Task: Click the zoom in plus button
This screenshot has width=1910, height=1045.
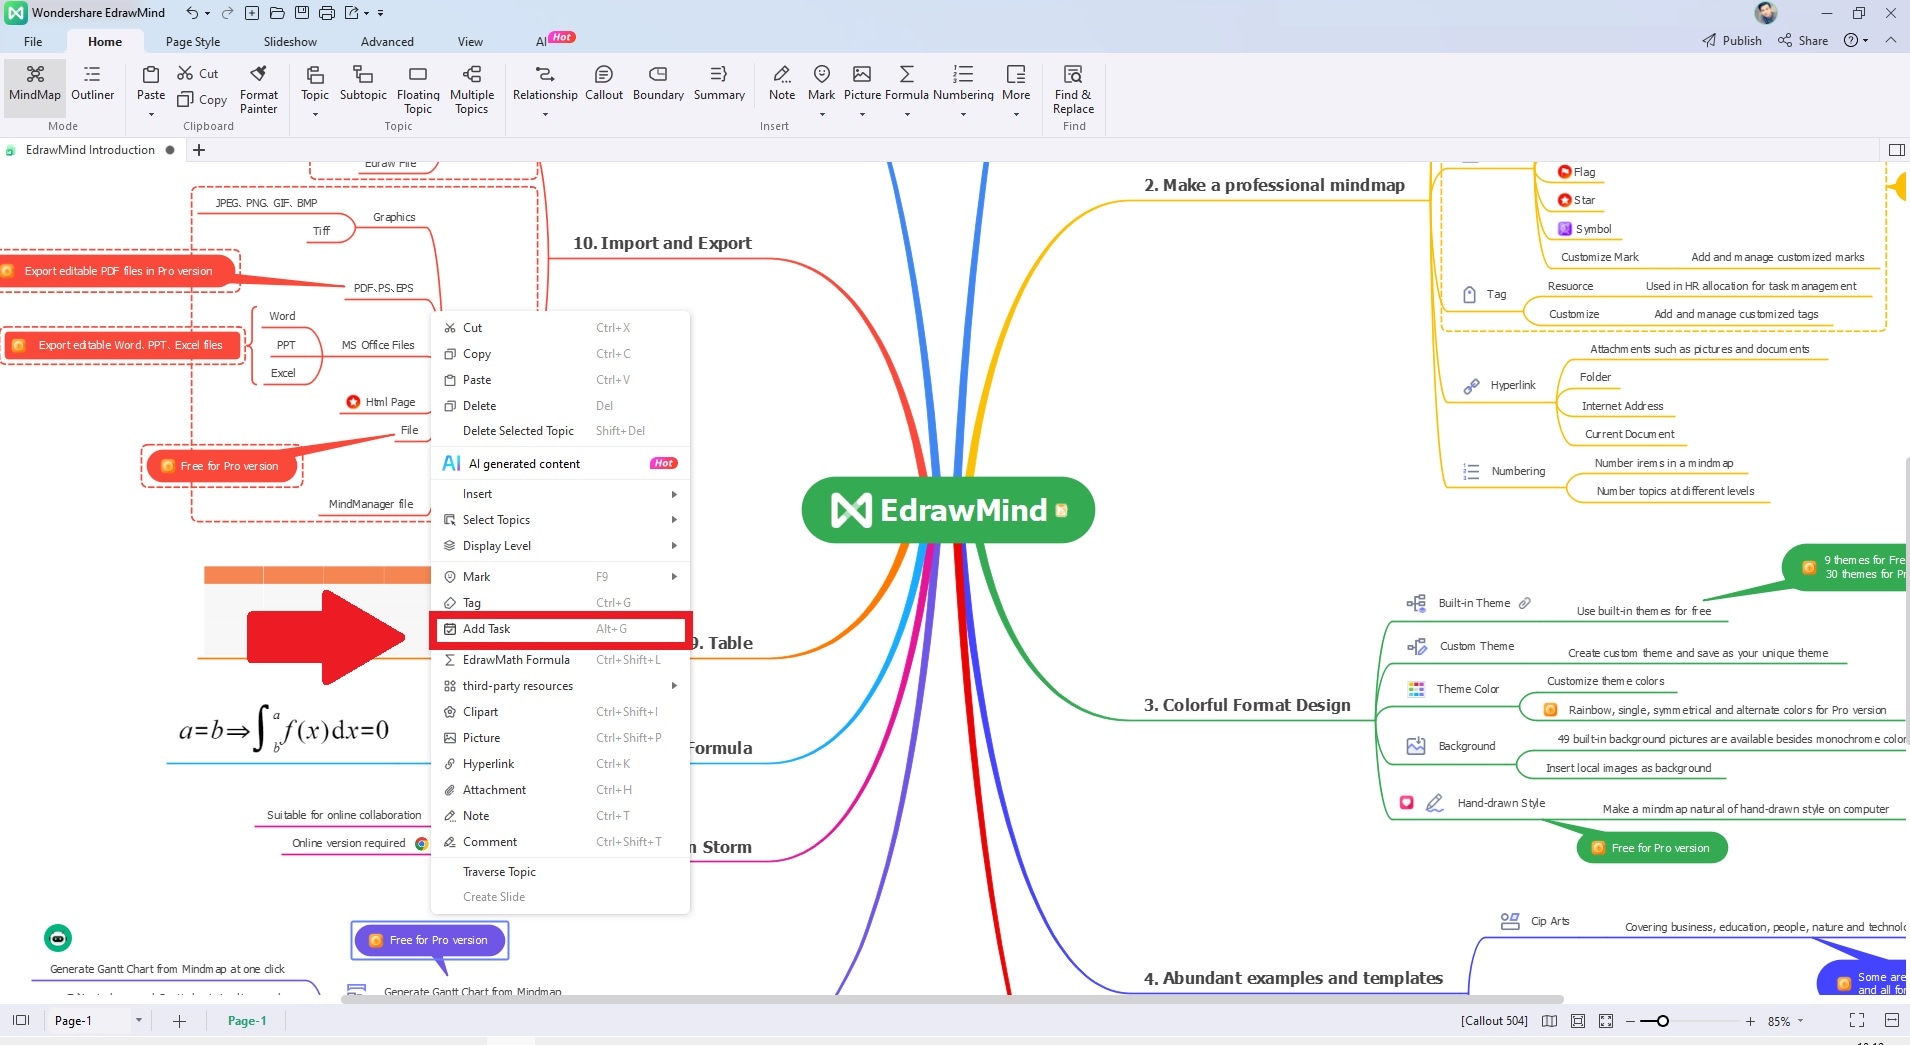Action: [1750, 1021]
